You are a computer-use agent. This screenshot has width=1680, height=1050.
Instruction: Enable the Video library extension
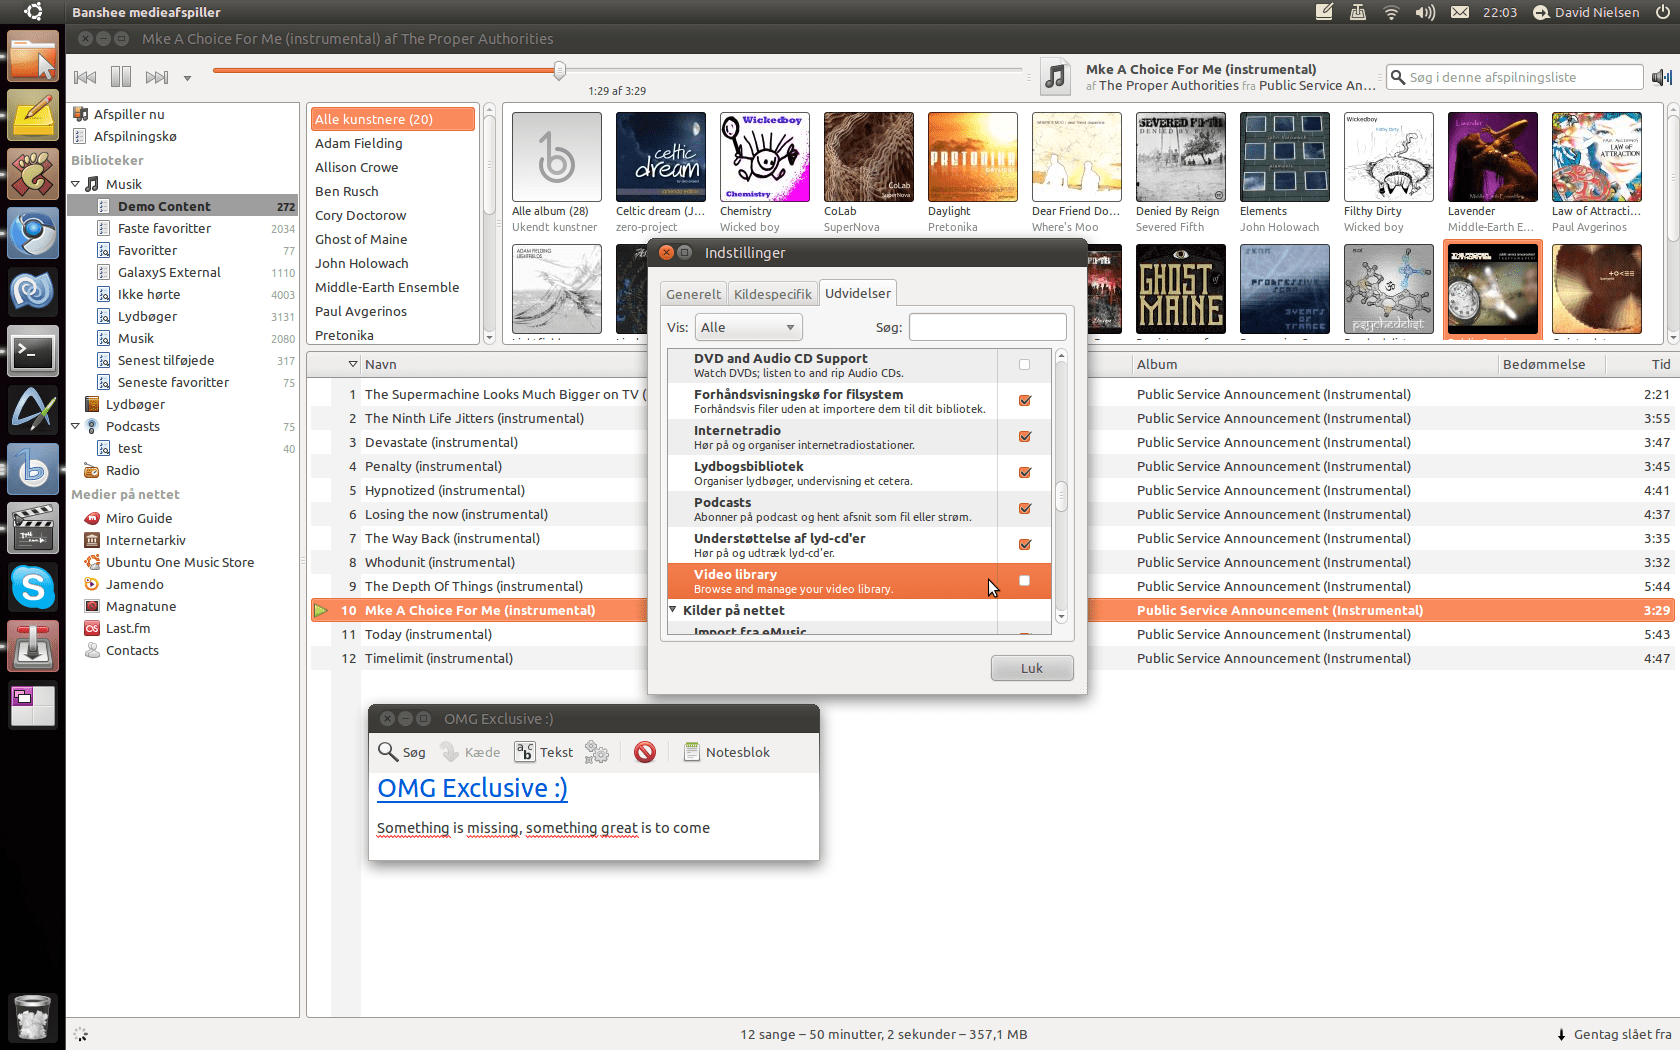(x=1024, y=581)
